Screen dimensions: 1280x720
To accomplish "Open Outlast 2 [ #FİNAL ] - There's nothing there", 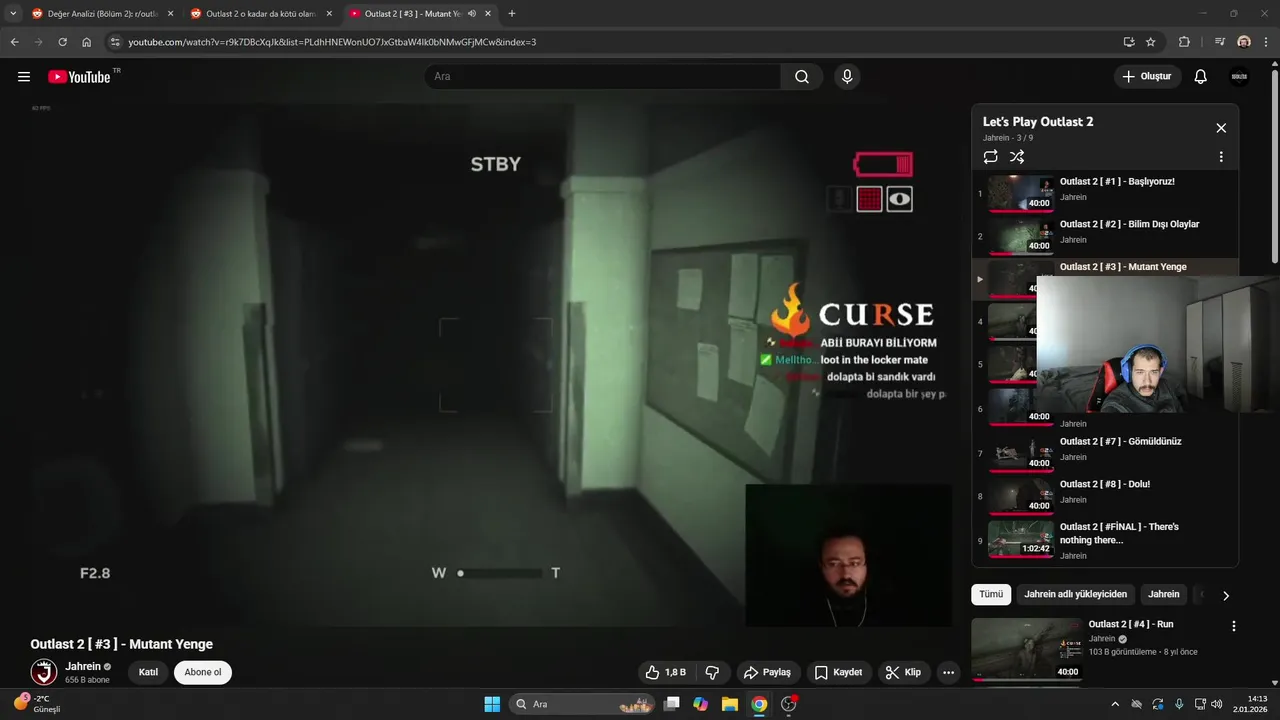I will tap(1105, 539).
